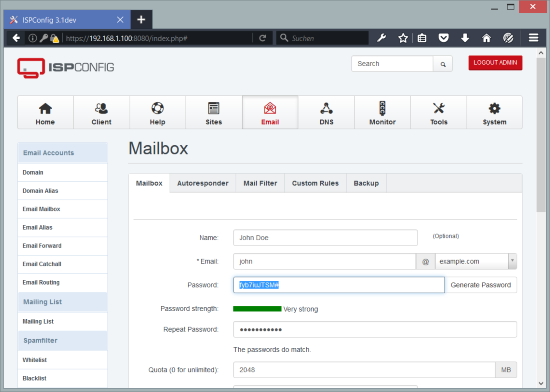
Task: Open Email Routing in the sidebar
Action: pos(62,283)
